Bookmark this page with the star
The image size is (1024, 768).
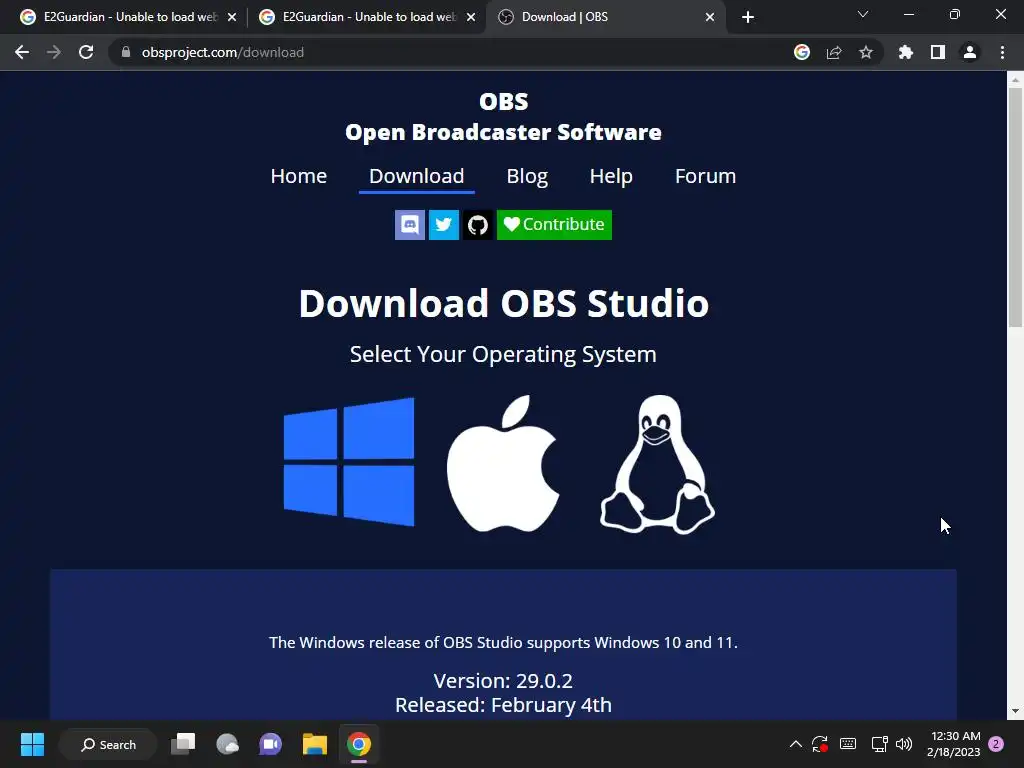point(866,52)
